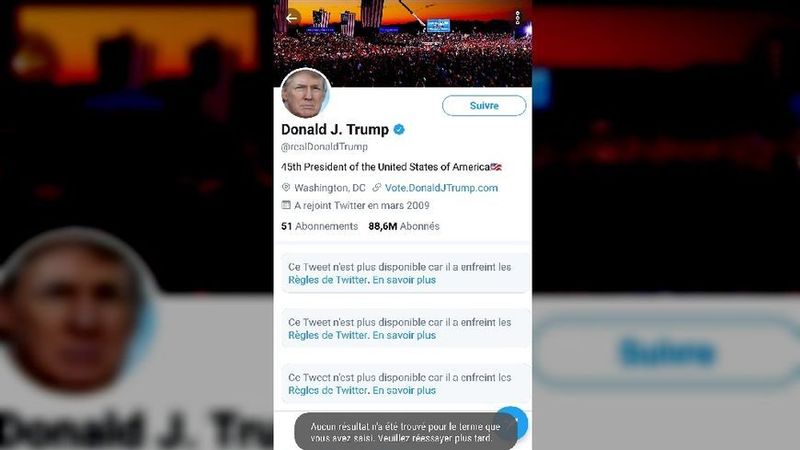Open the Vote.DonaldJTrump.com link
This screenshot has width=800, height=450.
(x=441, y=188)
